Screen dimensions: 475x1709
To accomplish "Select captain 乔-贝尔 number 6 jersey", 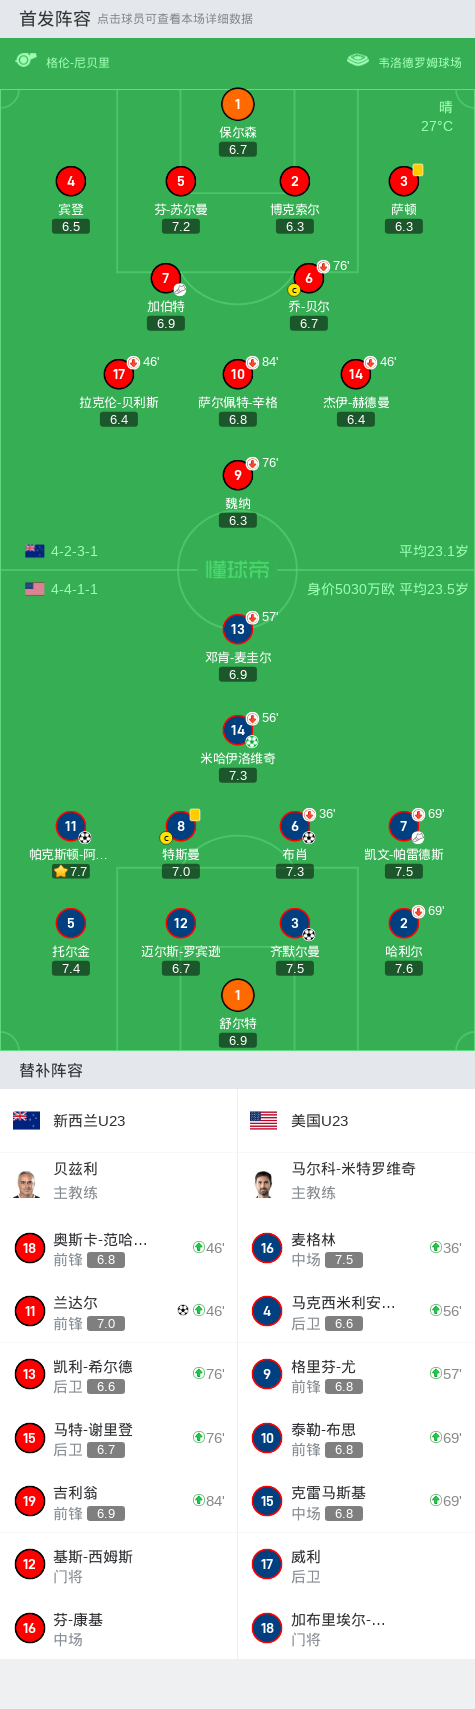I will click(x=308, y=278).
